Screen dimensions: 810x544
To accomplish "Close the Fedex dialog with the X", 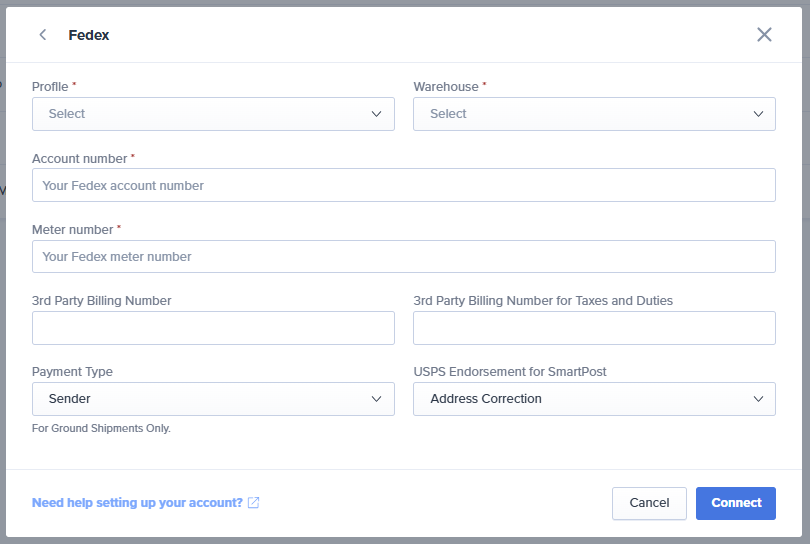I will 764,35.
